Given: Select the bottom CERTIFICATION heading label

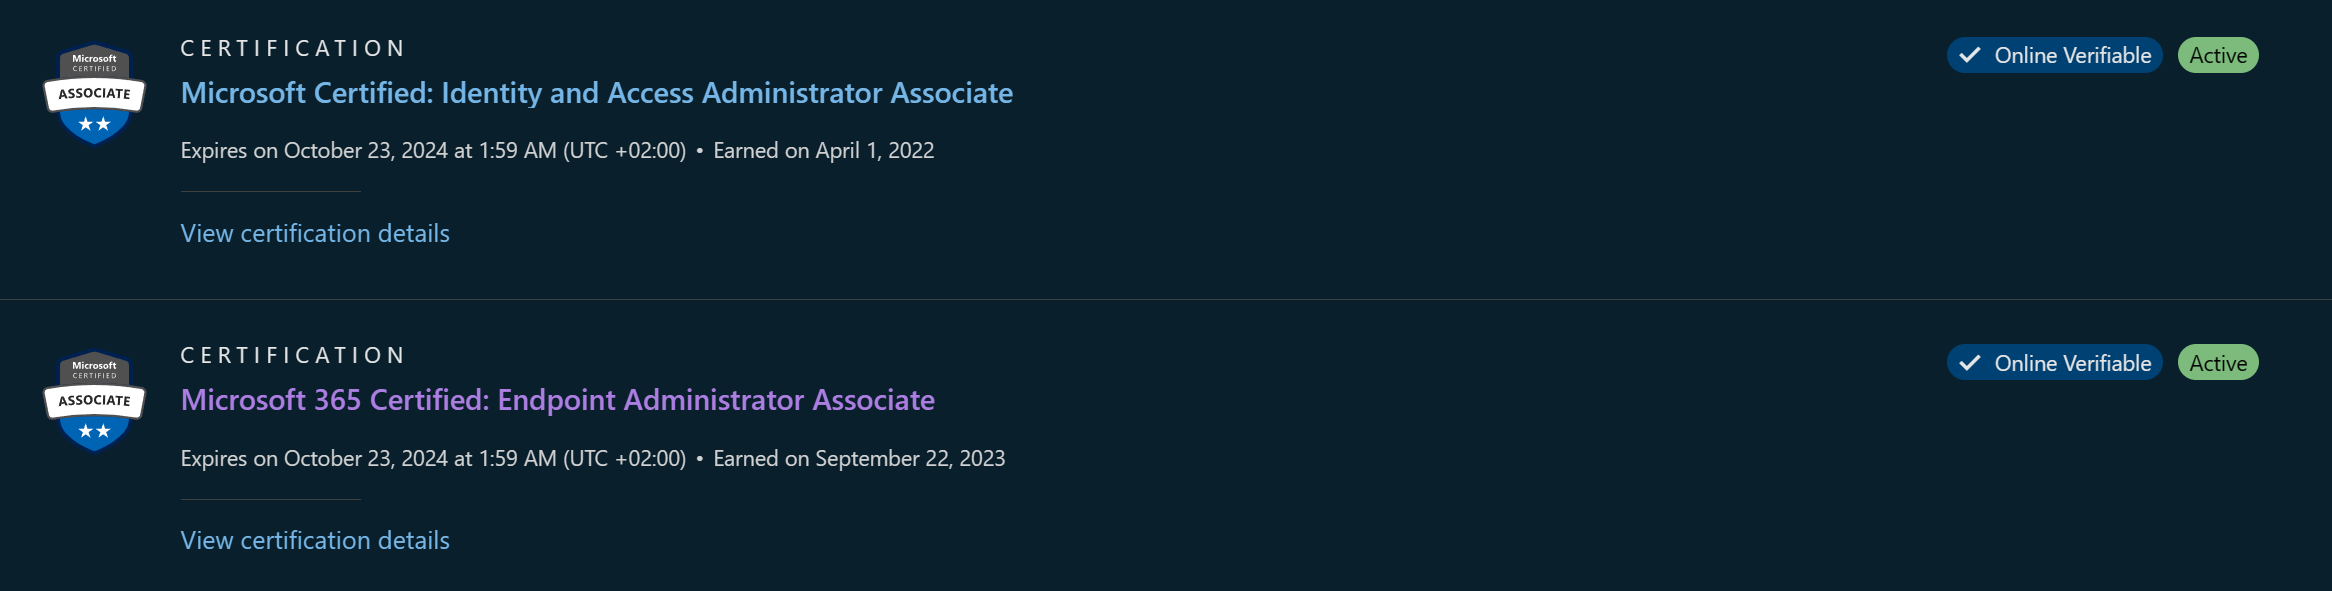Looking at the screenshot, I should [291, 355].
